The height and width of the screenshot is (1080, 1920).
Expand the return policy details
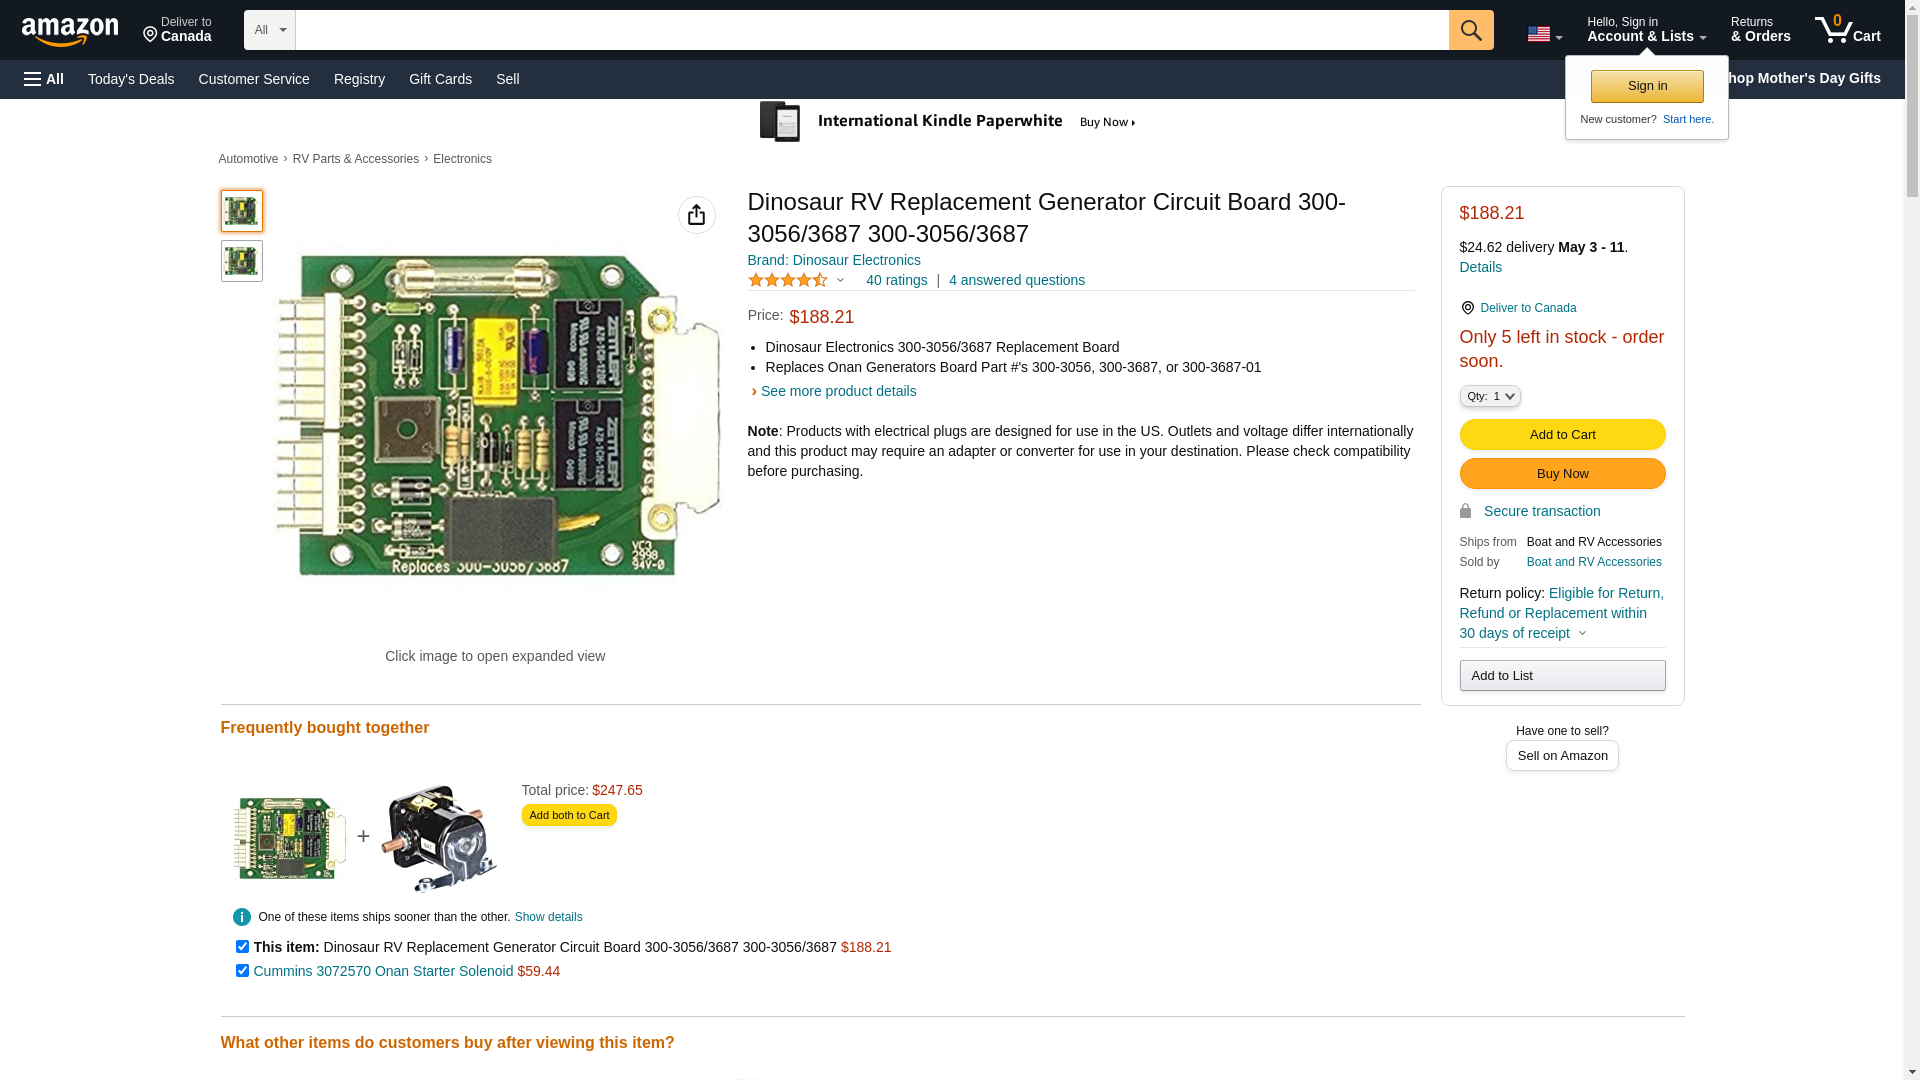click(1582, 633)
